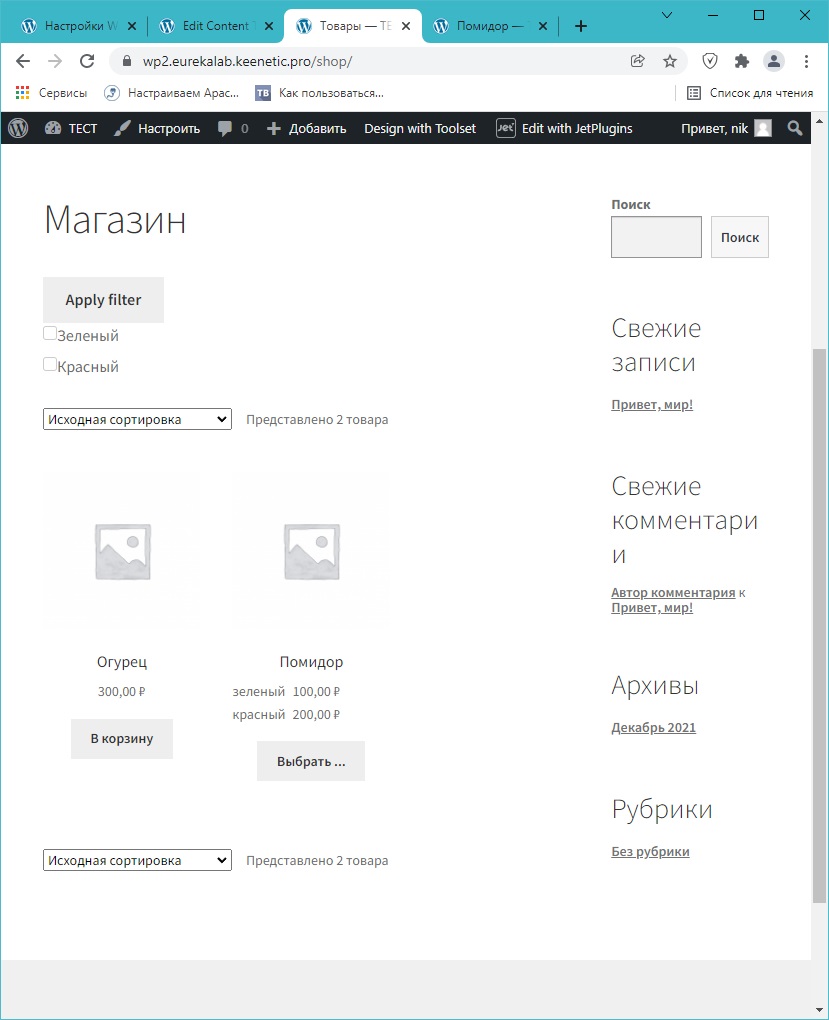The image size is (829, 1020).
Task: Click the share page icon in address bar
Action: [638, 61]
